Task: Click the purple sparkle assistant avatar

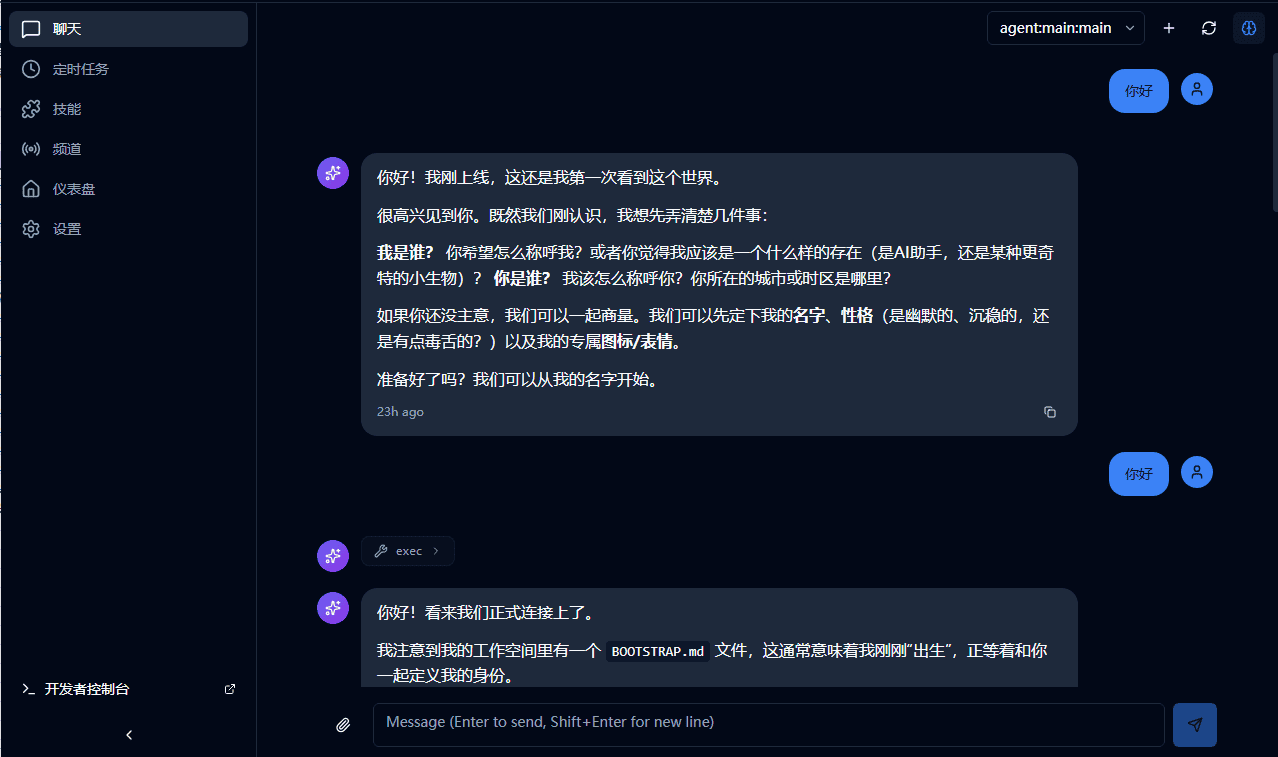Action: pyautogui.click(x=332, y=172)
